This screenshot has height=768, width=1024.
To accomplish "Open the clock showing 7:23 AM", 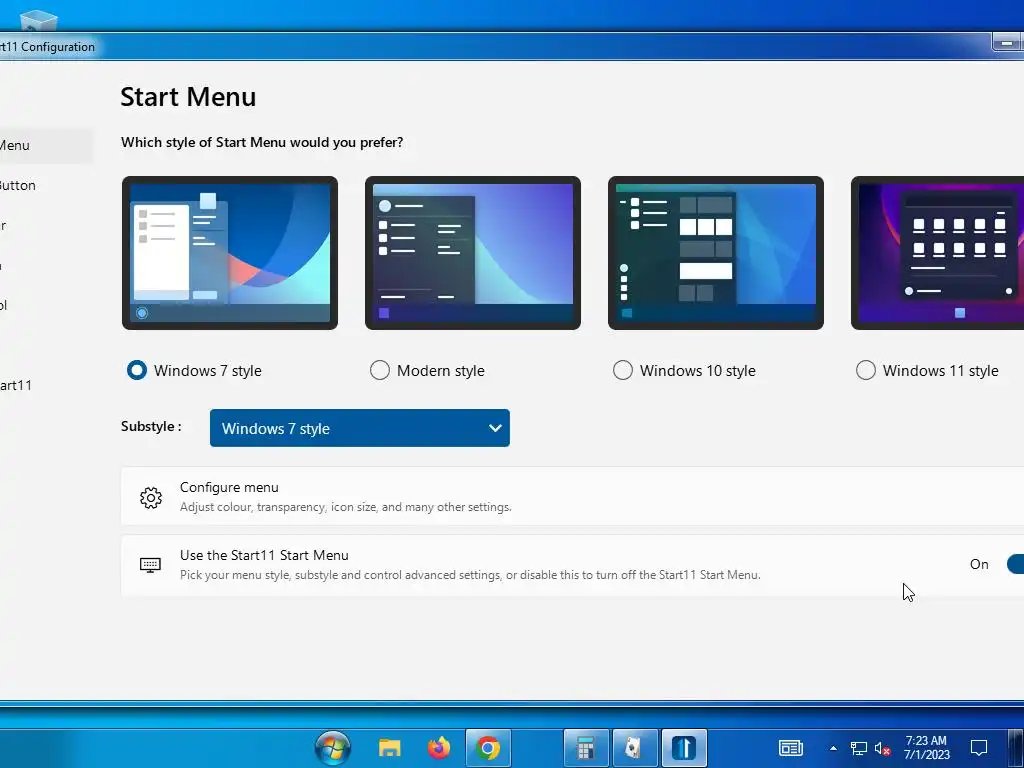I will (x=926, y=748).
